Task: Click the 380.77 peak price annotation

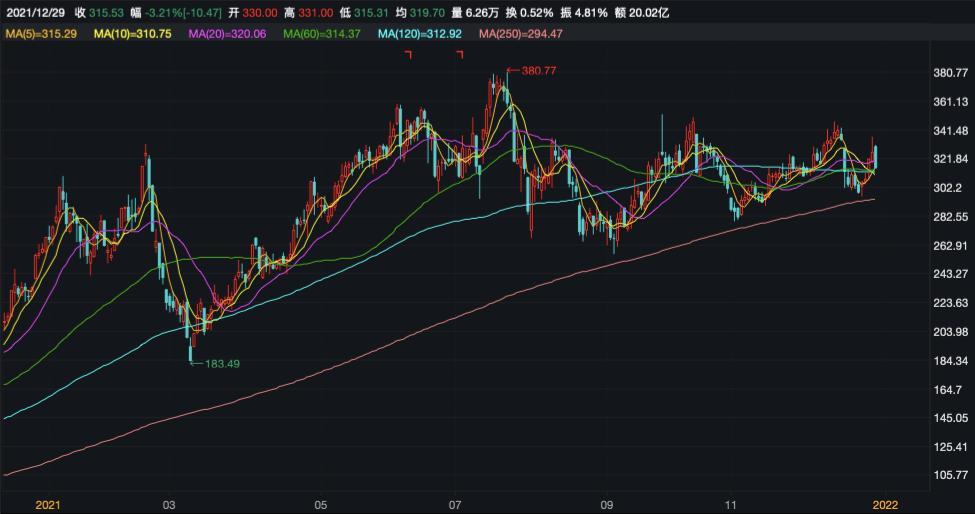Action: (538, 70)
